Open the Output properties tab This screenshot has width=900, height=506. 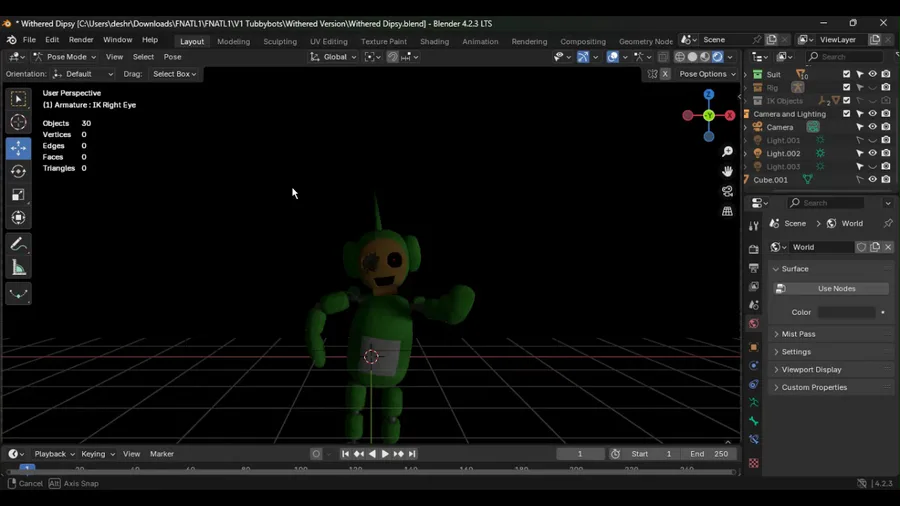point(754,268)
